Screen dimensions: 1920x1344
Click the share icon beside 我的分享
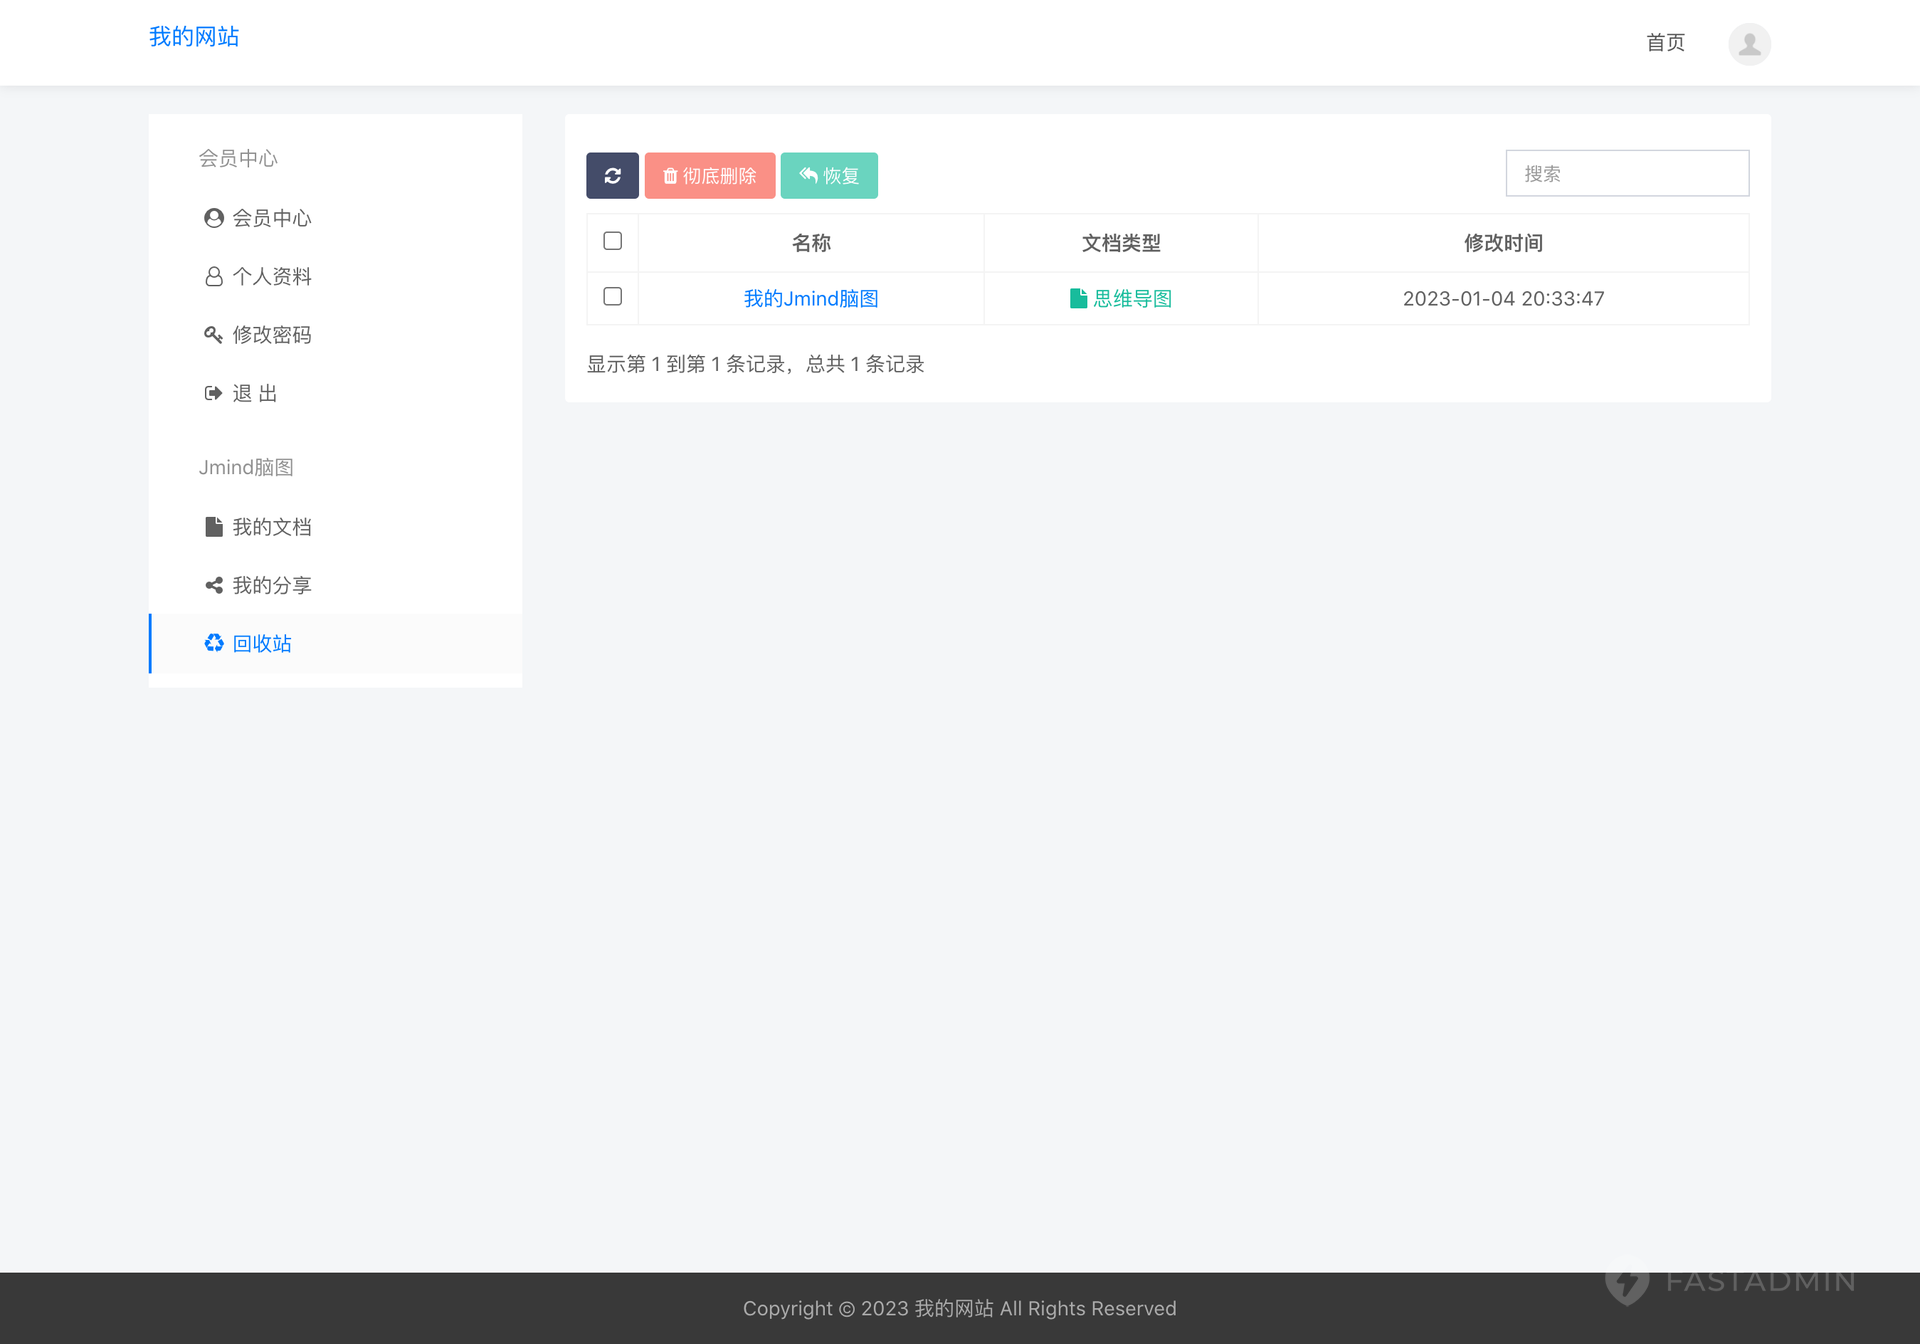[213, 585]
